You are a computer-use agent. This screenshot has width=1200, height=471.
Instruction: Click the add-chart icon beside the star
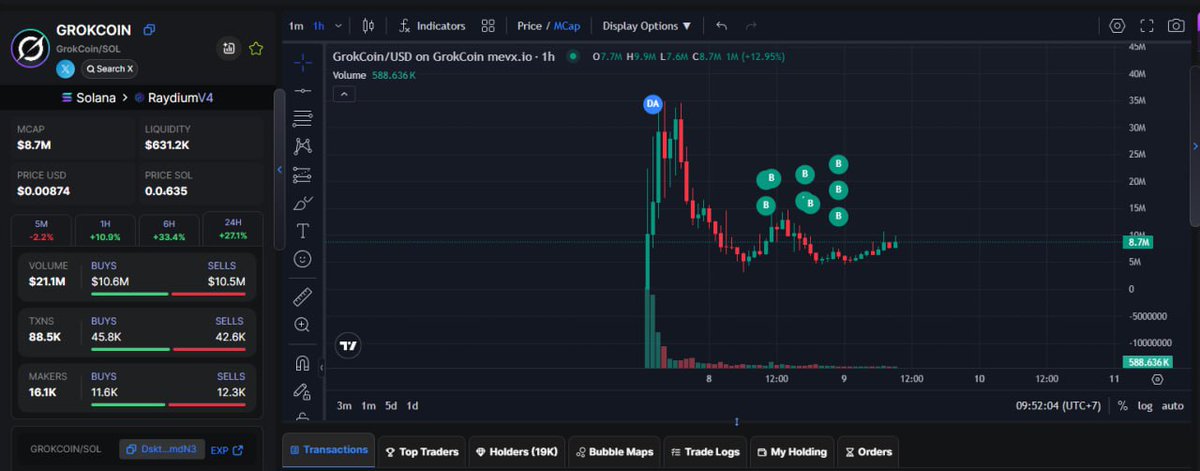229,48
